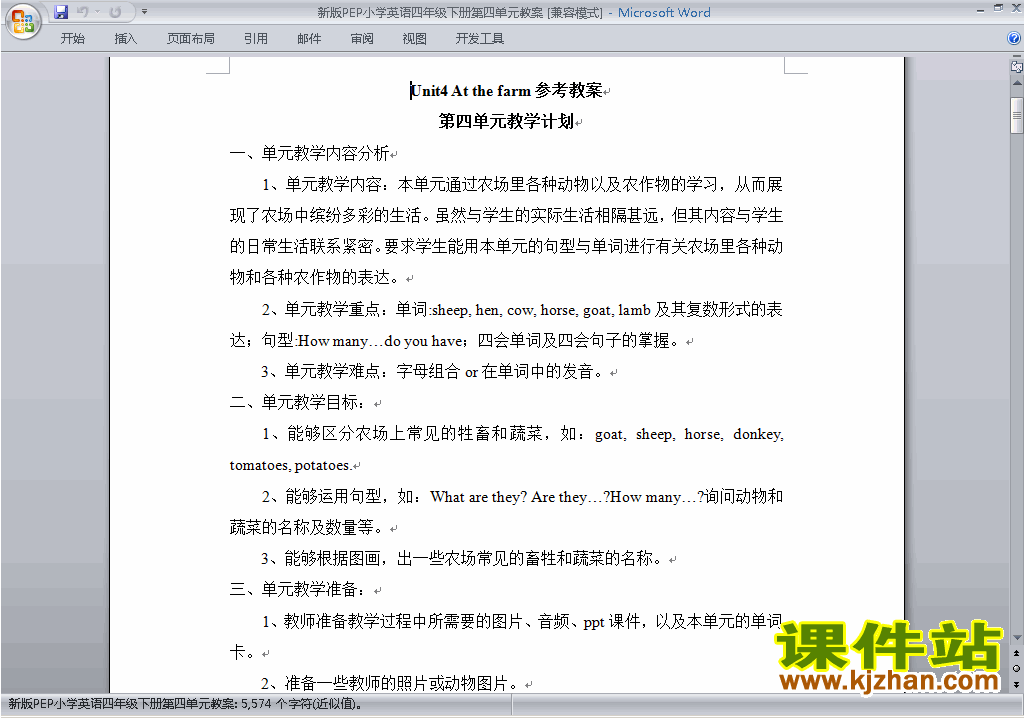Open the 审阅 ribbon tab
Image resolution: width=1024 pixels, height=718 pixels.
(x=362, y=39)
